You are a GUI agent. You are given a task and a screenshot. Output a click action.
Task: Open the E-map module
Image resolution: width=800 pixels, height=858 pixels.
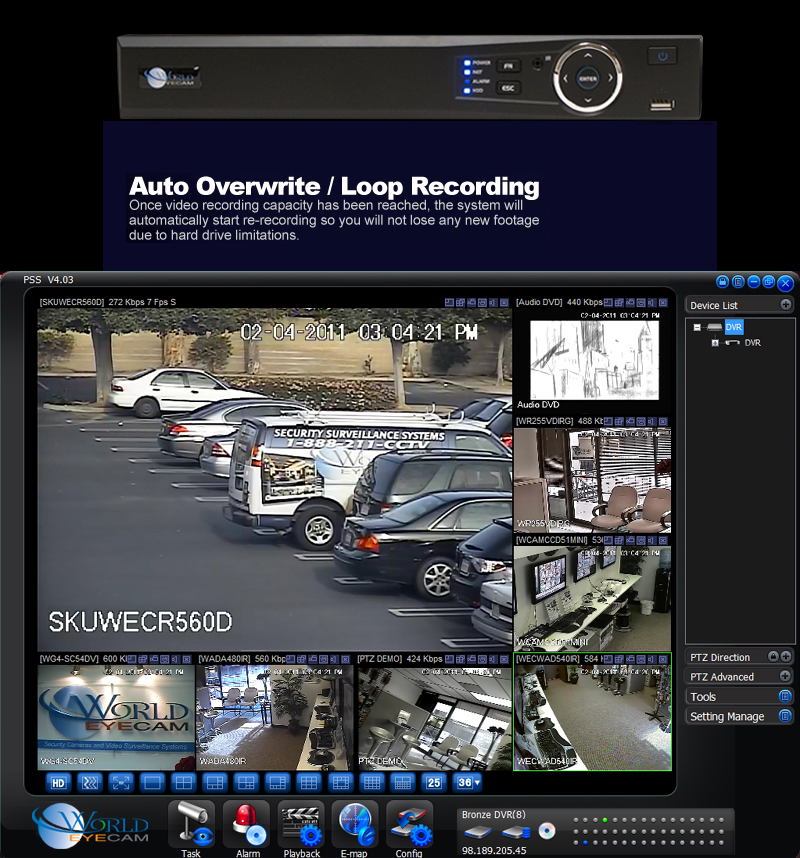point(354,828)
